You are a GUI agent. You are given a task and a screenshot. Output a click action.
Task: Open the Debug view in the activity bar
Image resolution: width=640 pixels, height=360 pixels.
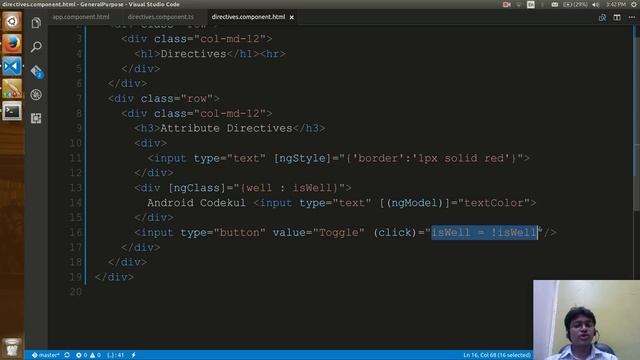click(x=36, y=95)
